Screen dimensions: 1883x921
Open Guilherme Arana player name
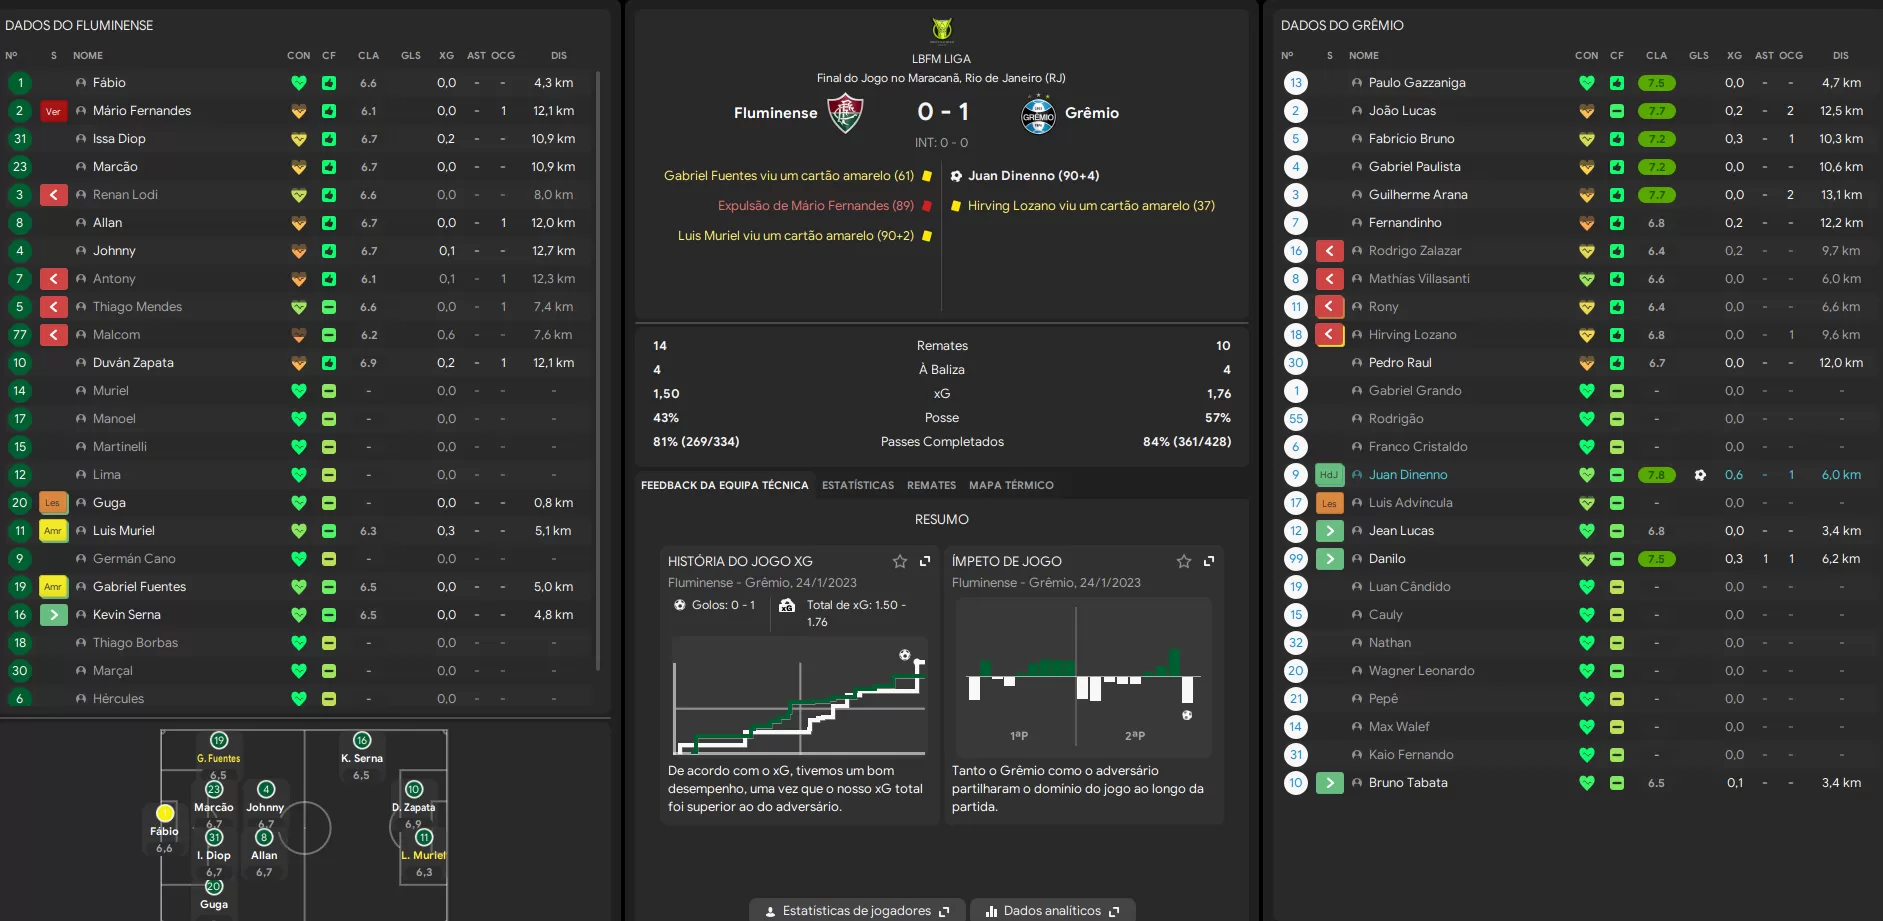point(1418,195)
